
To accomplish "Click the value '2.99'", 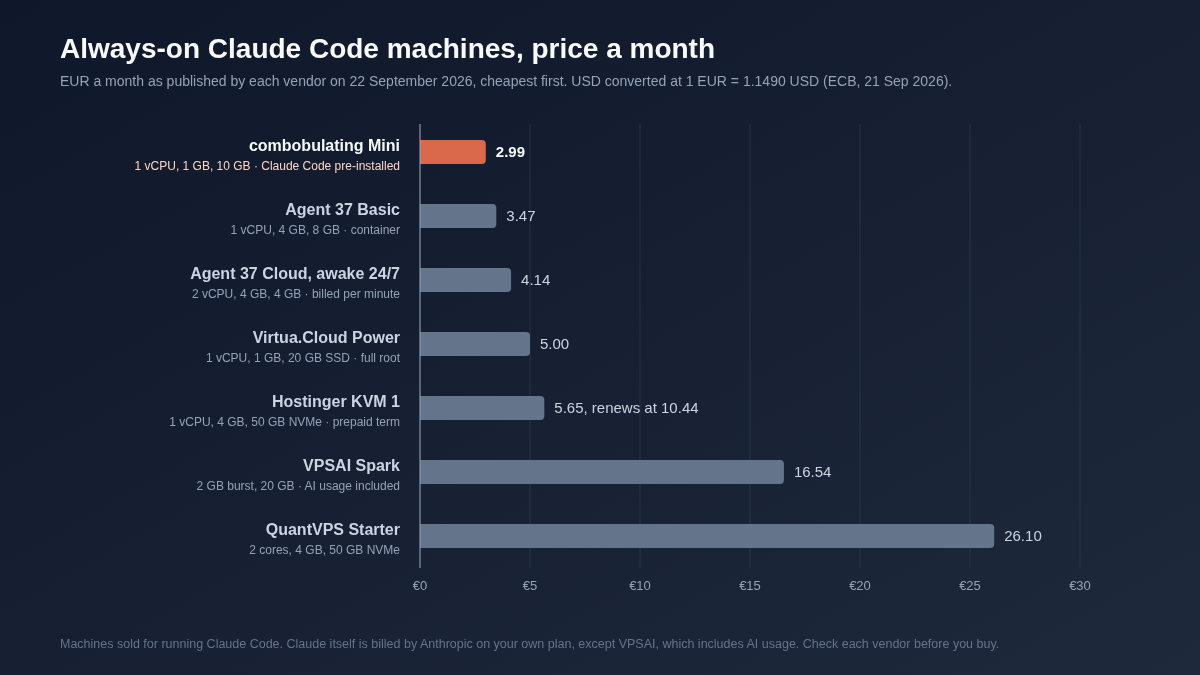I will 510,152.
